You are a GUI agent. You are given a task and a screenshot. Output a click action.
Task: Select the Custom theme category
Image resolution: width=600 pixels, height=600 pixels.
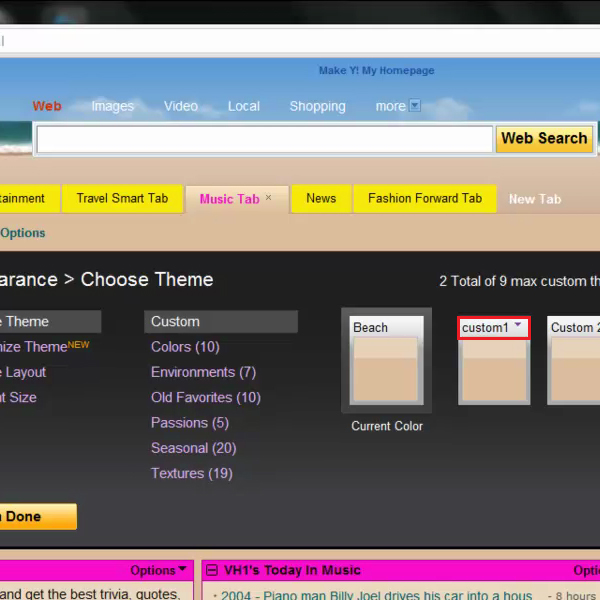221,321
